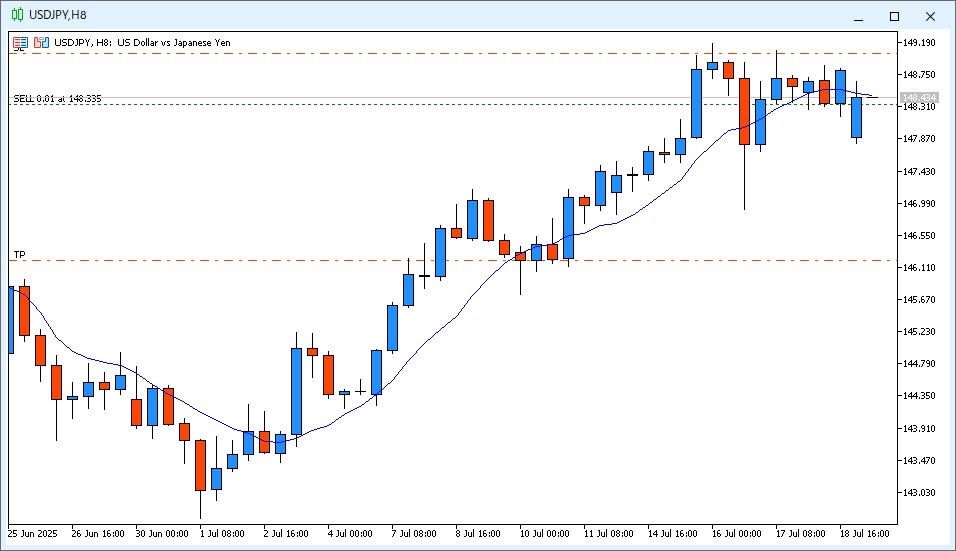
Task: Select the blue moving average line
Action: coord(439,332)
